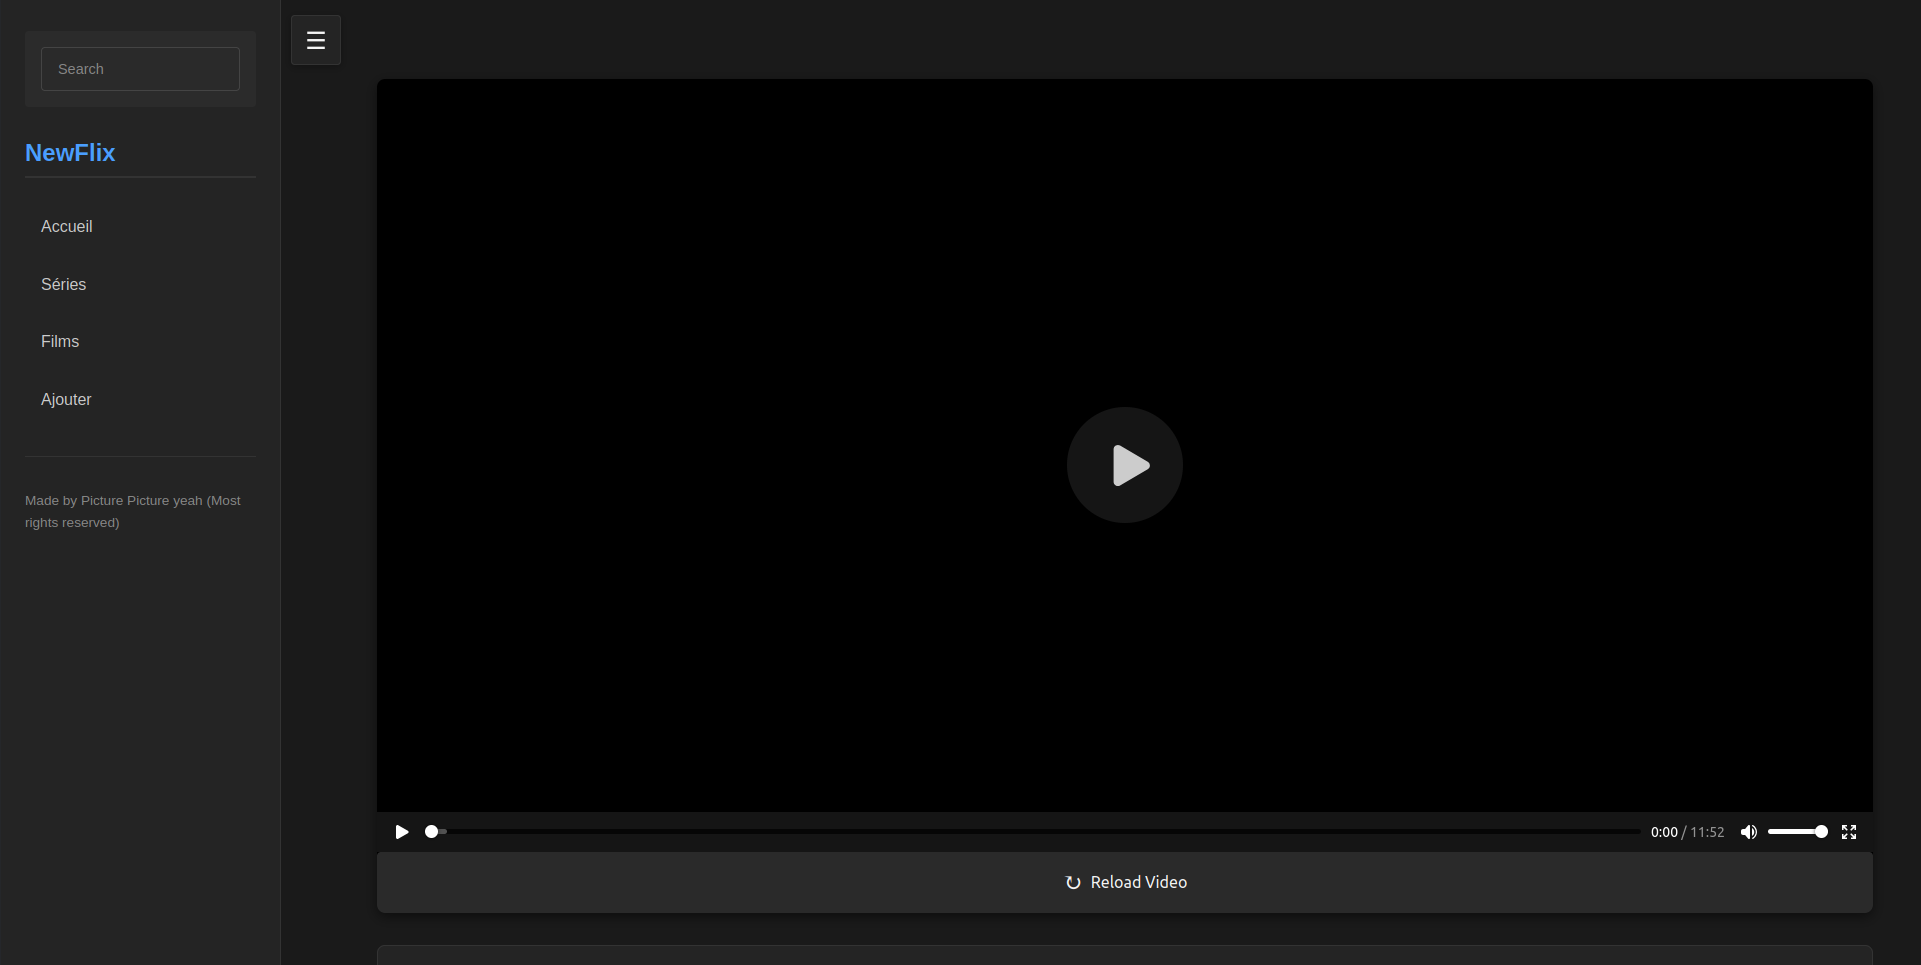Enter fullscreen using the fullscreen icon
This screenshot has height=965, width=1921.
click(x=1849, y=832)
